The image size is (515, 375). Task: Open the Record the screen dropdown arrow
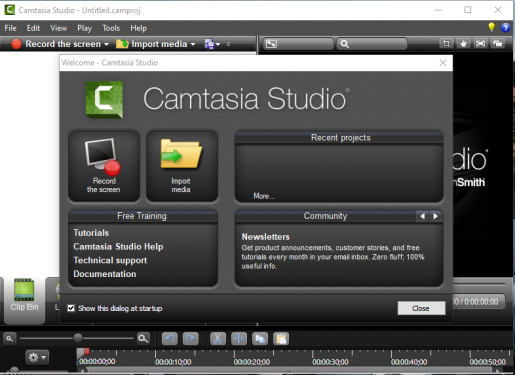tap(106, 44)
